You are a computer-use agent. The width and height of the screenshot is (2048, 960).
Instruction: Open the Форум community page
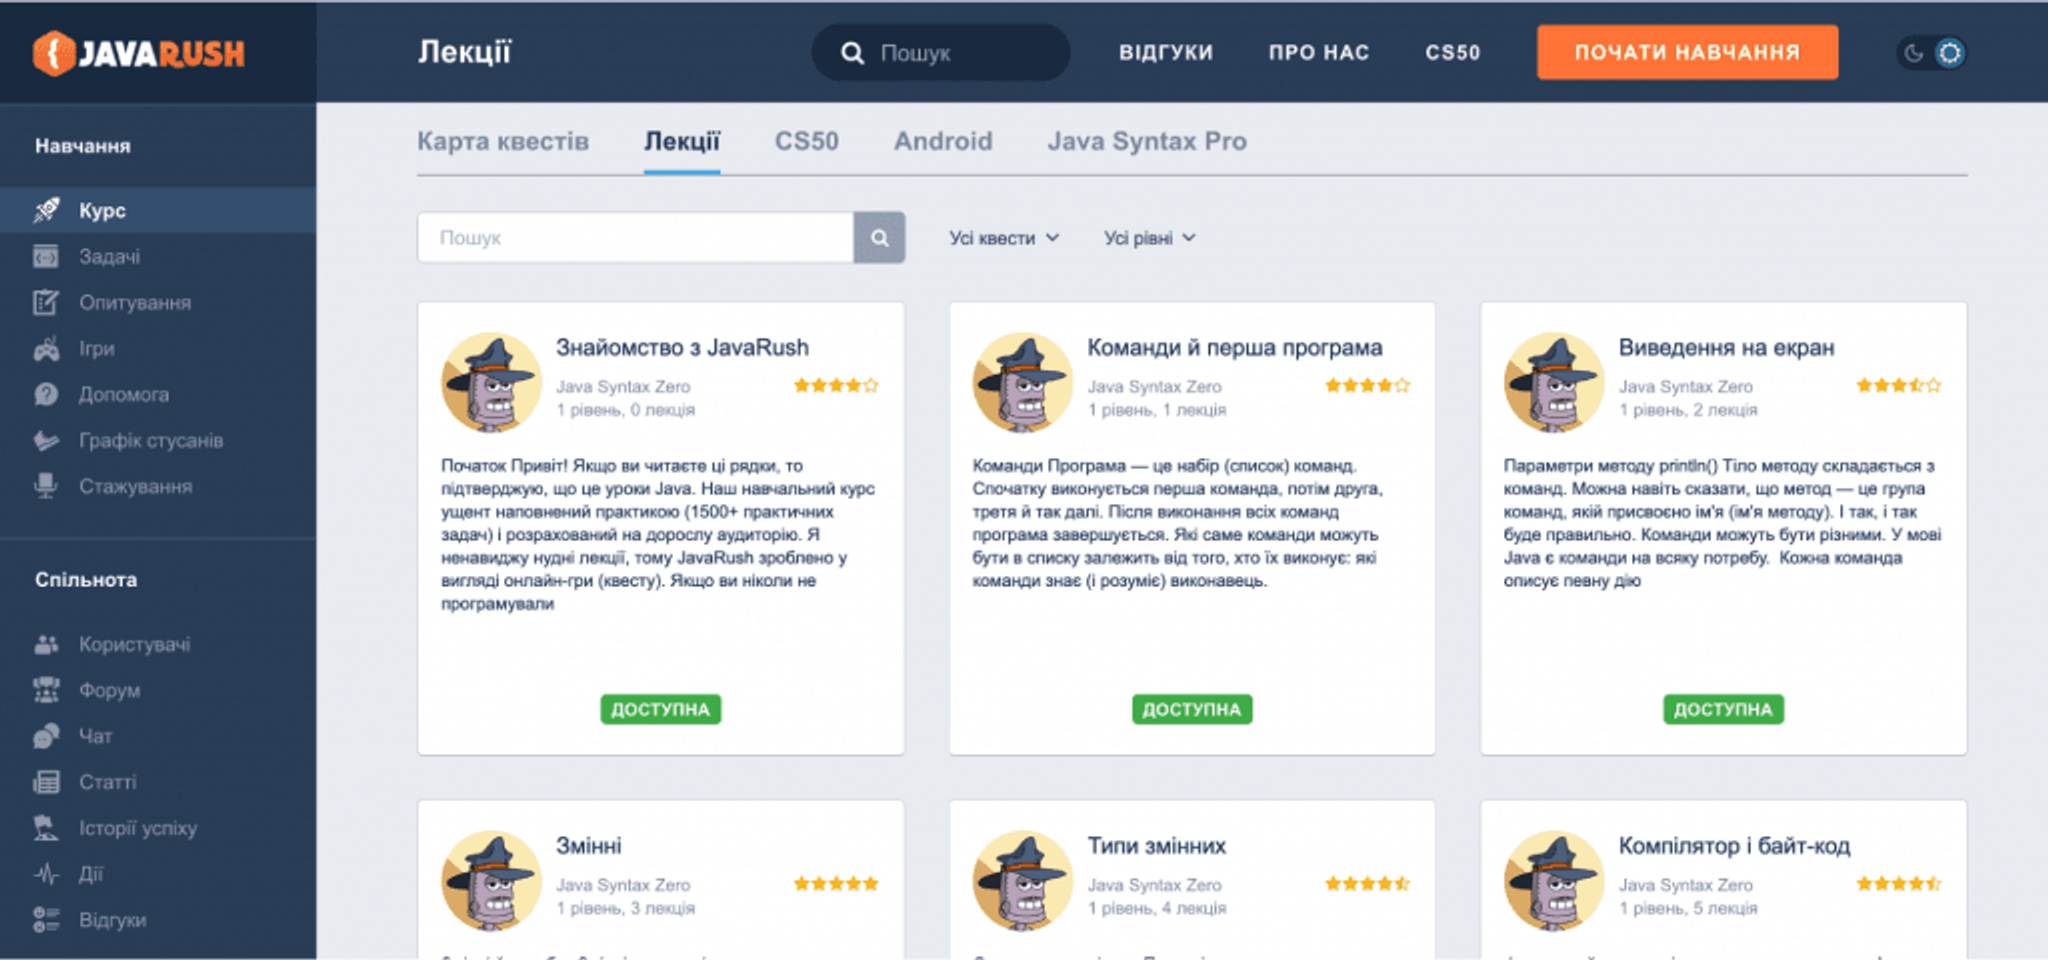click(109, 690)
